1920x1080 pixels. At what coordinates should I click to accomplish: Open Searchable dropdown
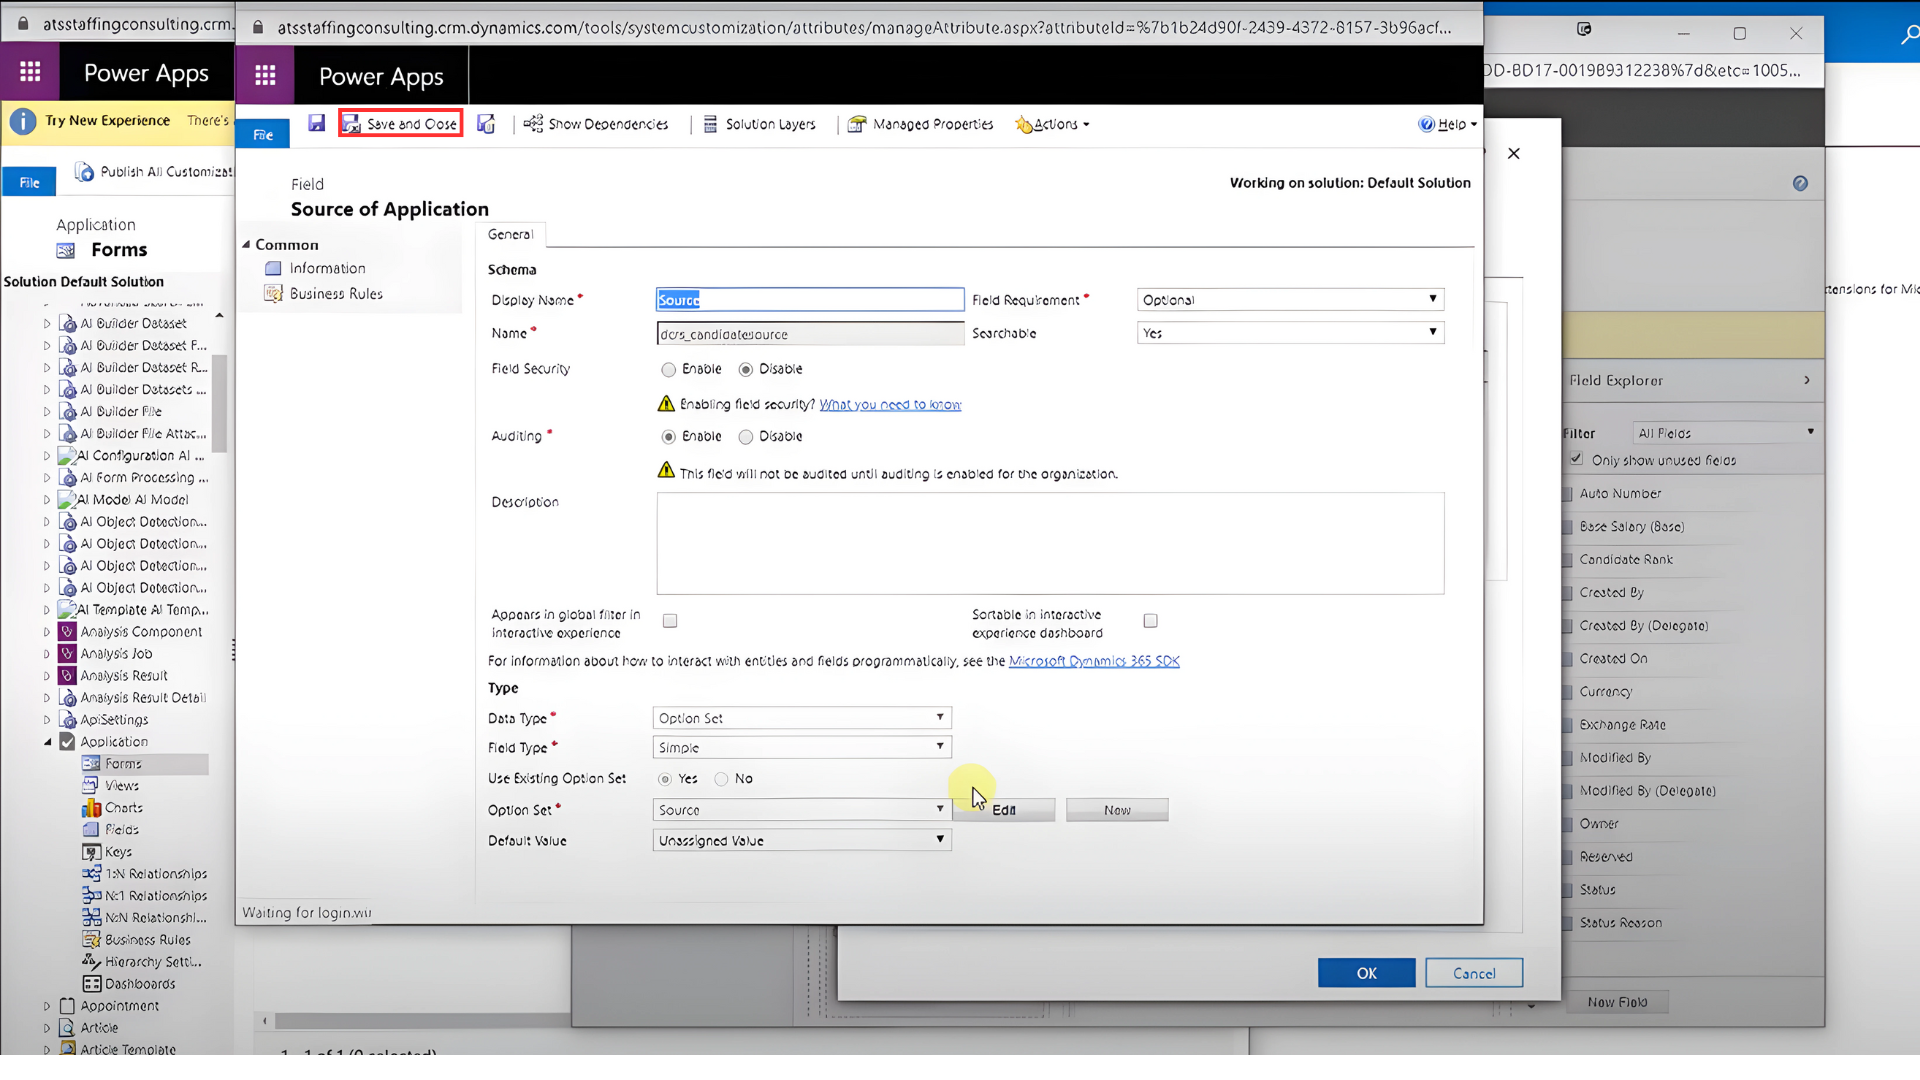point(1290,333)
